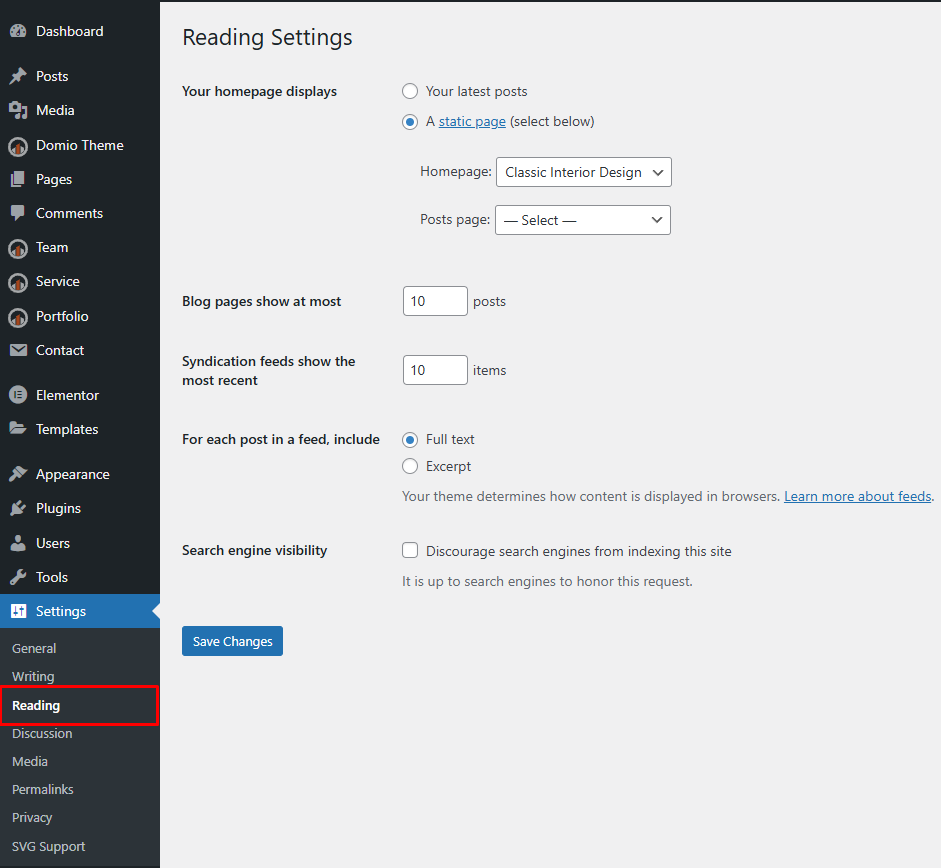Viewport: 941px width, 868px height.
Task: Select the Domio Theme icon
Action: click(x=20, y=145)
